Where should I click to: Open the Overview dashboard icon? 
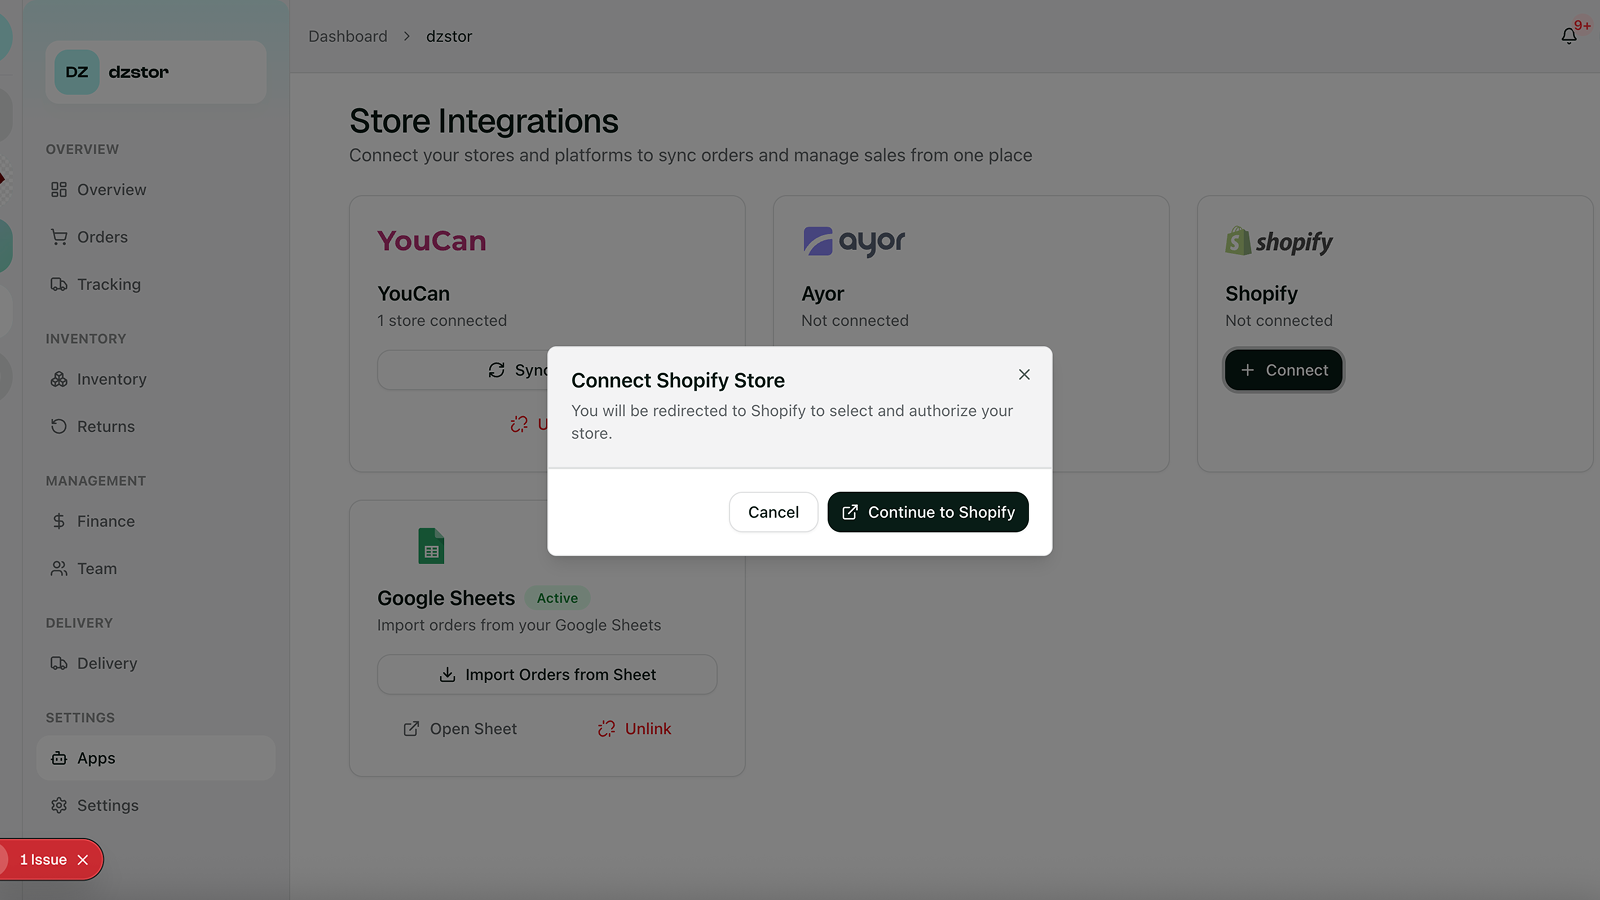coord(61,189)
